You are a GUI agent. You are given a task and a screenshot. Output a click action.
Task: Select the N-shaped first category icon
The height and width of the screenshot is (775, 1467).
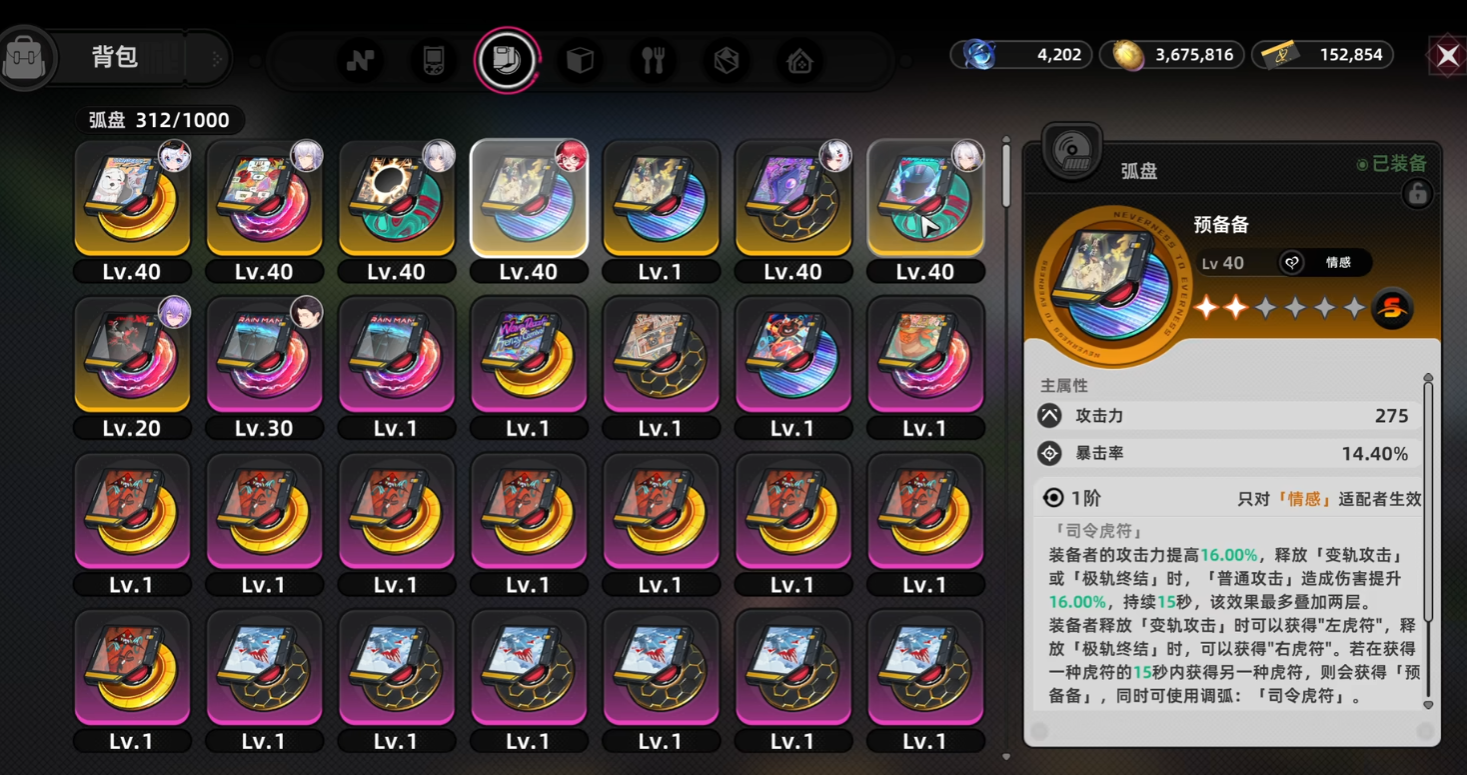tap(361, 61)
